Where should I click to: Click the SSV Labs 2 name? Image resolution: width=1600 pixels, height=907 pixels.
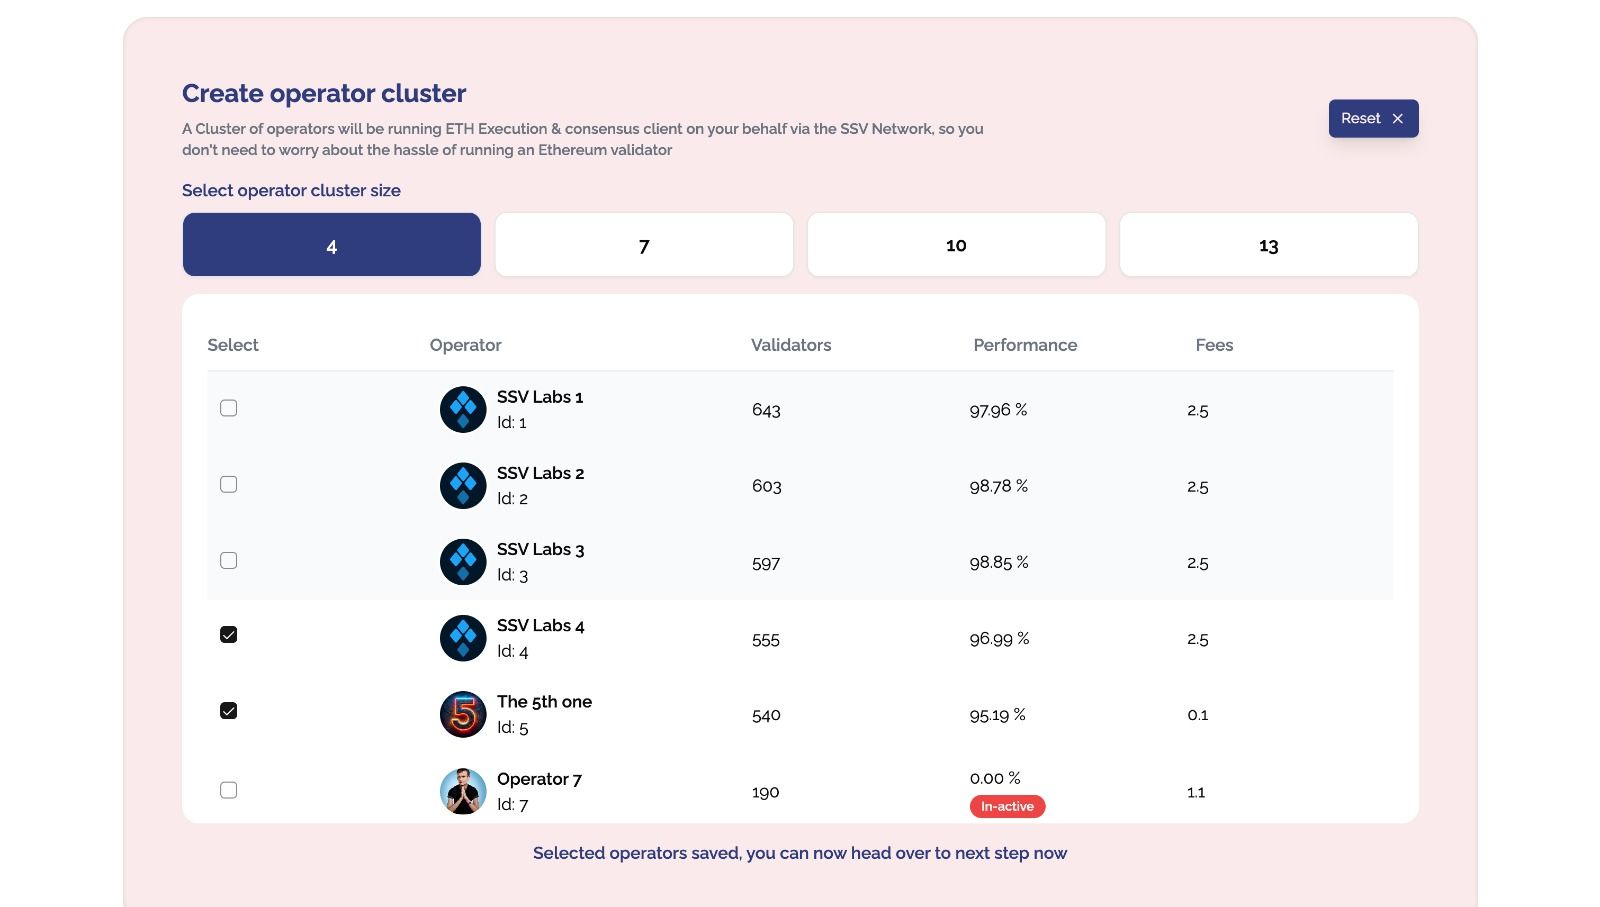coord(541,473)
